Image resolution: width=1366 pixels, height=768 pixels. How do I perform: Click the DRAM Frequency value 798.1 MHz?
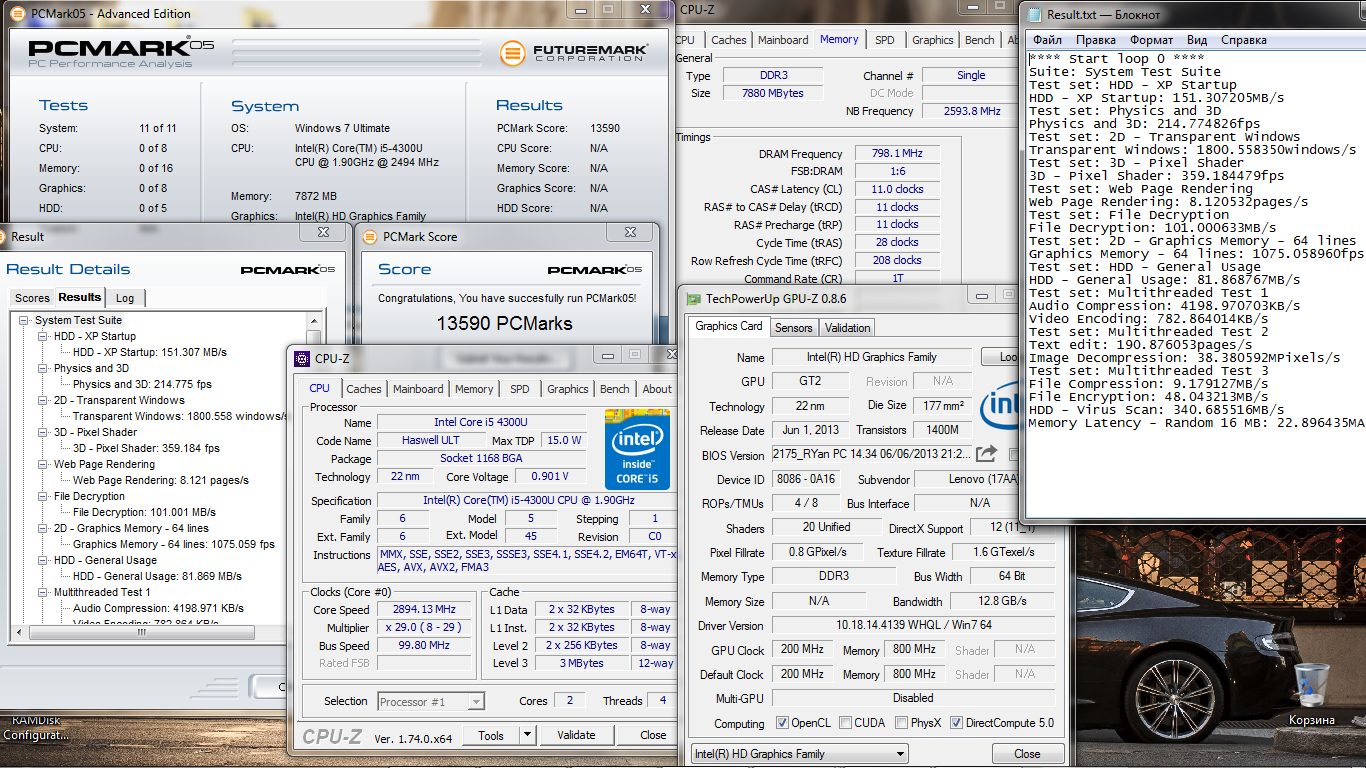898,154
